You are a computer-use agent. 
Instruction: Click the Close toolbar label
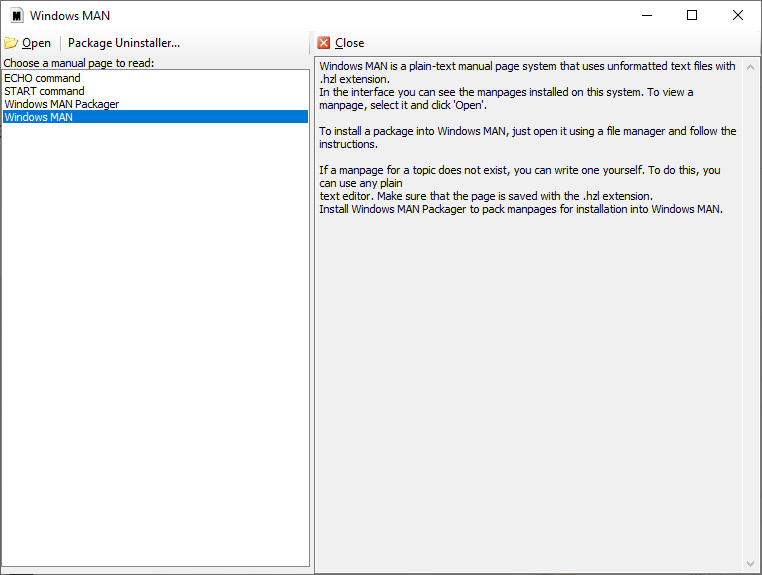(349, 43)
